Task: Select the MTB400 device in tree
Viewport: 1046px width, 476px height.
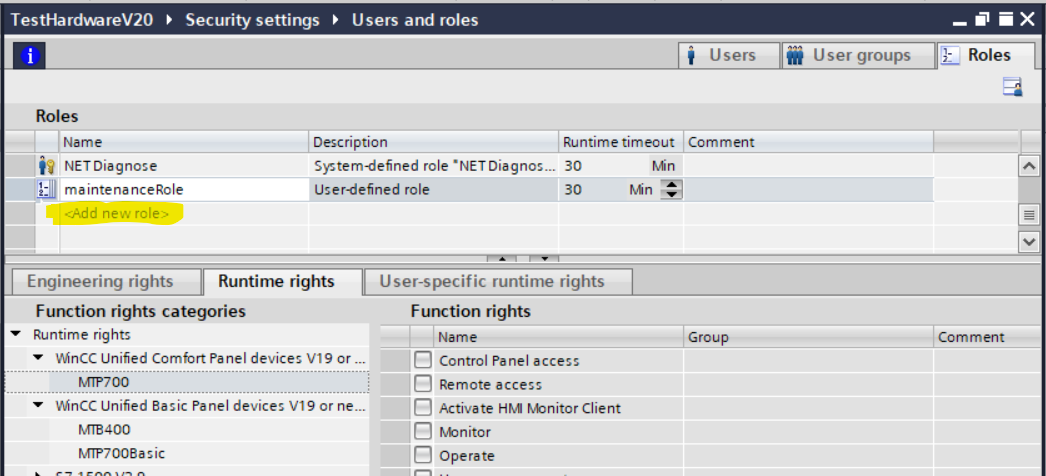Action: 103,430
